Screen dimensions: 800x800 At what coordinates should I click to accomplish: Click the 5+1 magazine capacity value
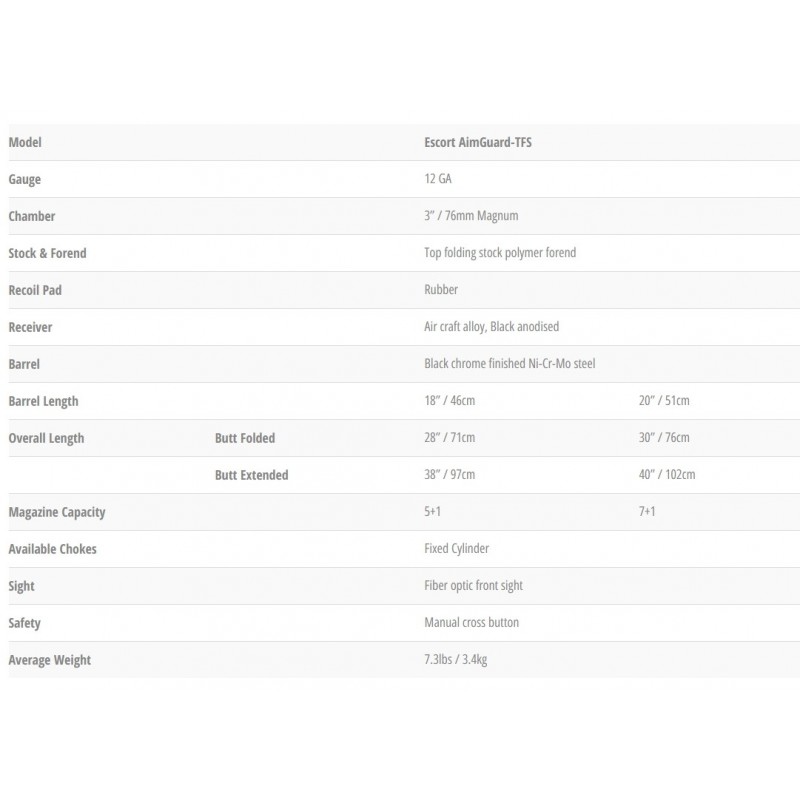pos(433,512)
